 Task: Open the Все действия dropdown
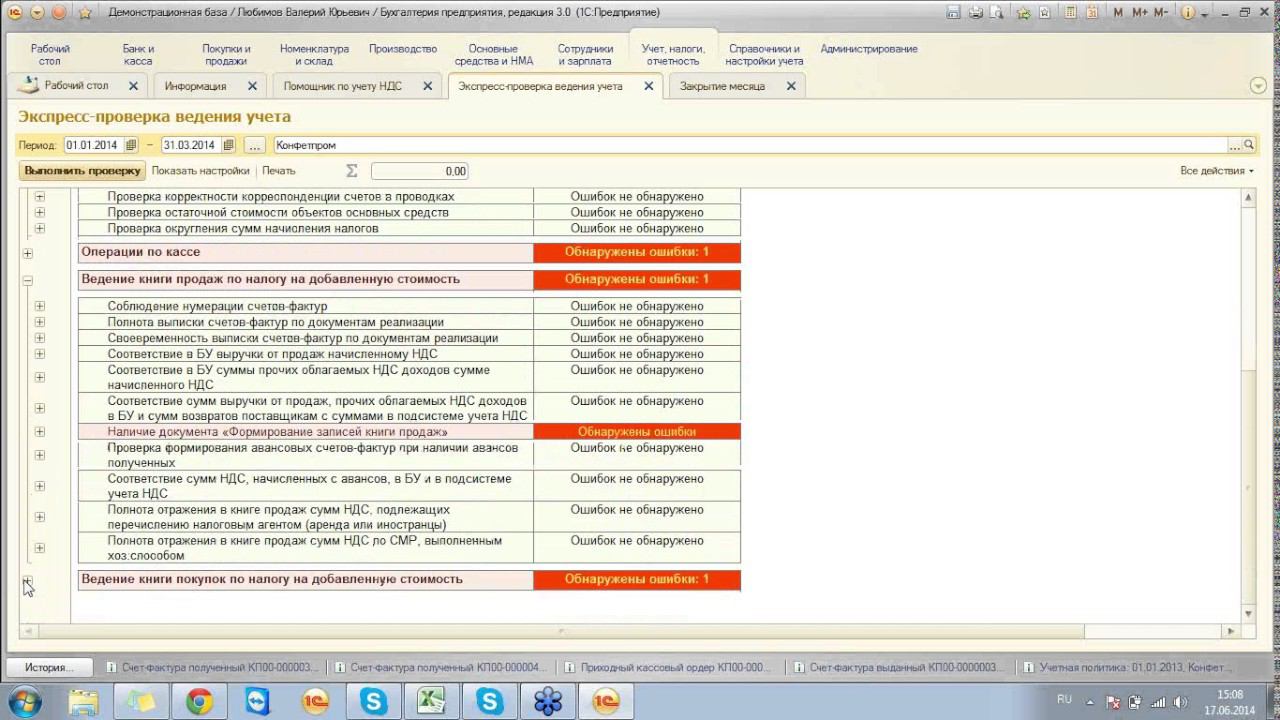(x=1216, y=171)
